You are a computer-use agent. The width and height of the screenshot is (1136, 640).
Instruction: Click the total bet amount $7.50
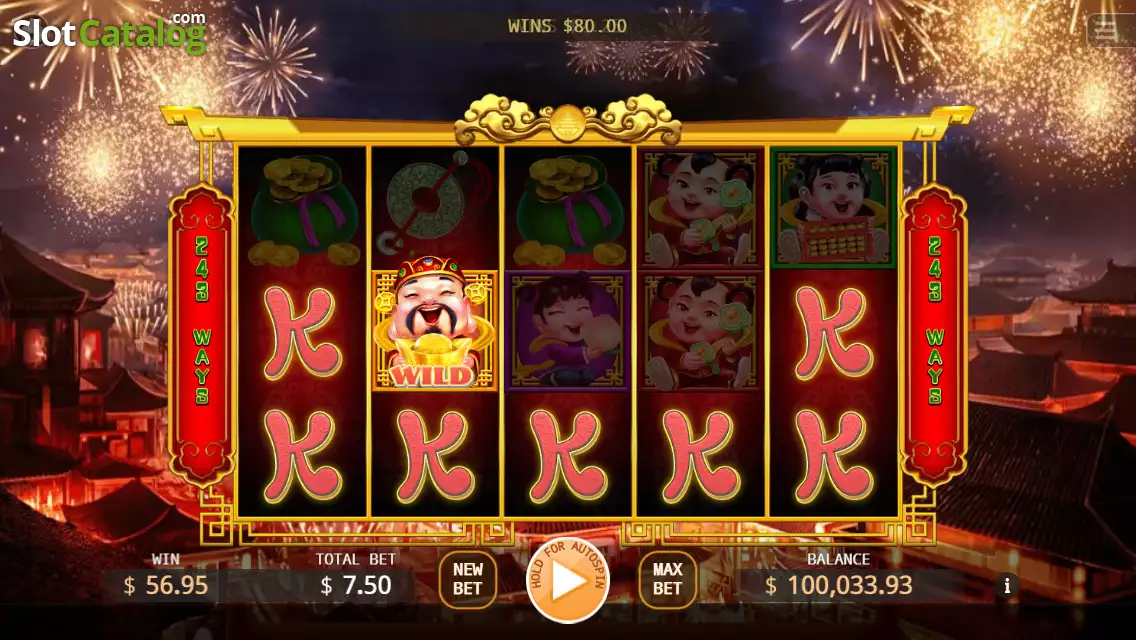356,585
